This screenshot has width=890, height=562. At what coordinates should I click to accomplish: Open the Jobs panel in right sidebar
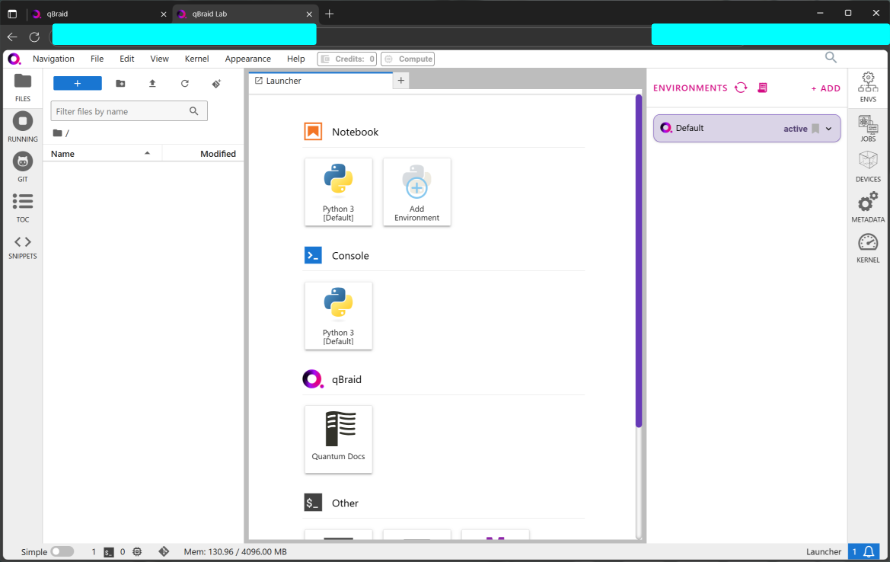point(868,128)
